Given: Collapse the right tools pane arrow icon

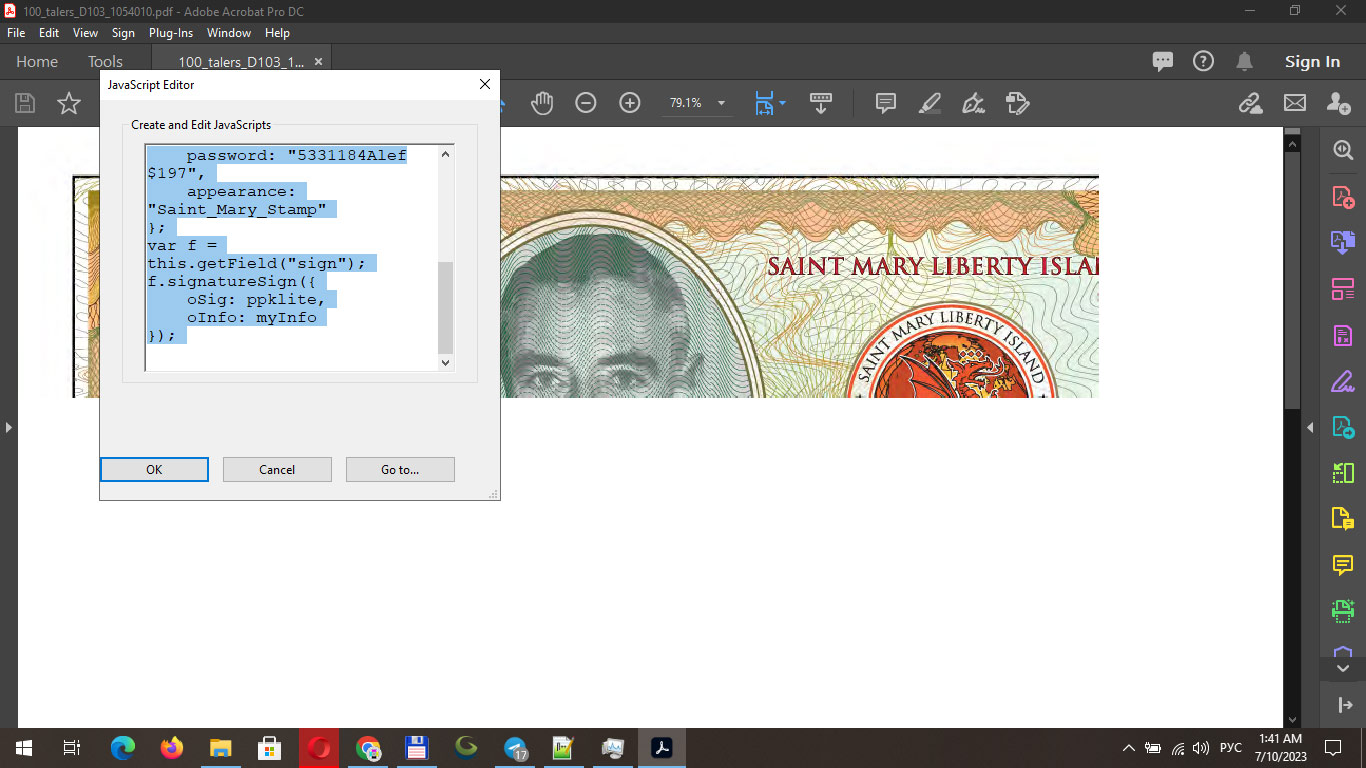Looking at the screenshot, I should 1345,705.
